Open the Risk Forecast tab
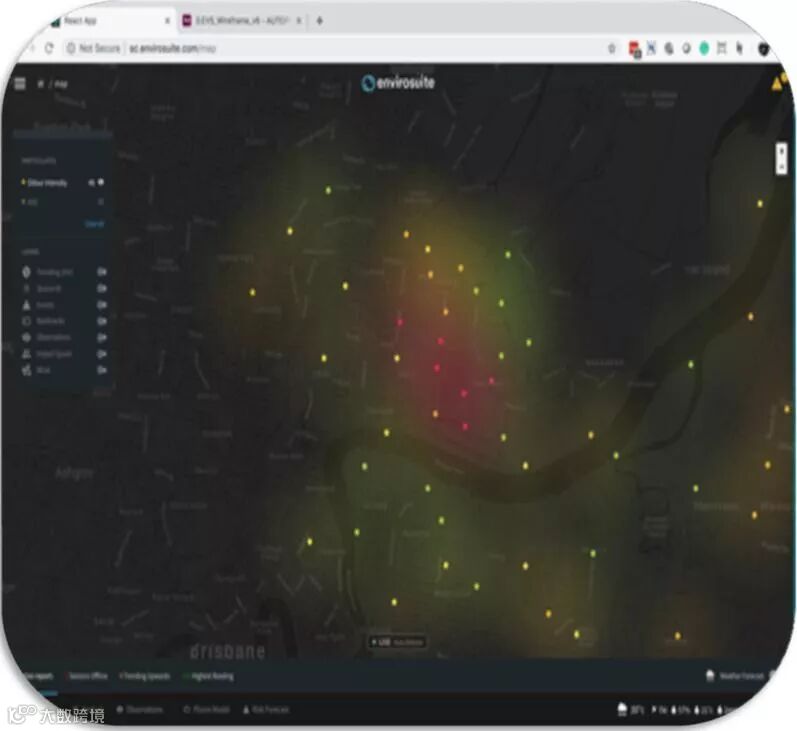Image resolution: width=797 pixels, height=731 pixels. pyautogui.click(x=266, y=710)
